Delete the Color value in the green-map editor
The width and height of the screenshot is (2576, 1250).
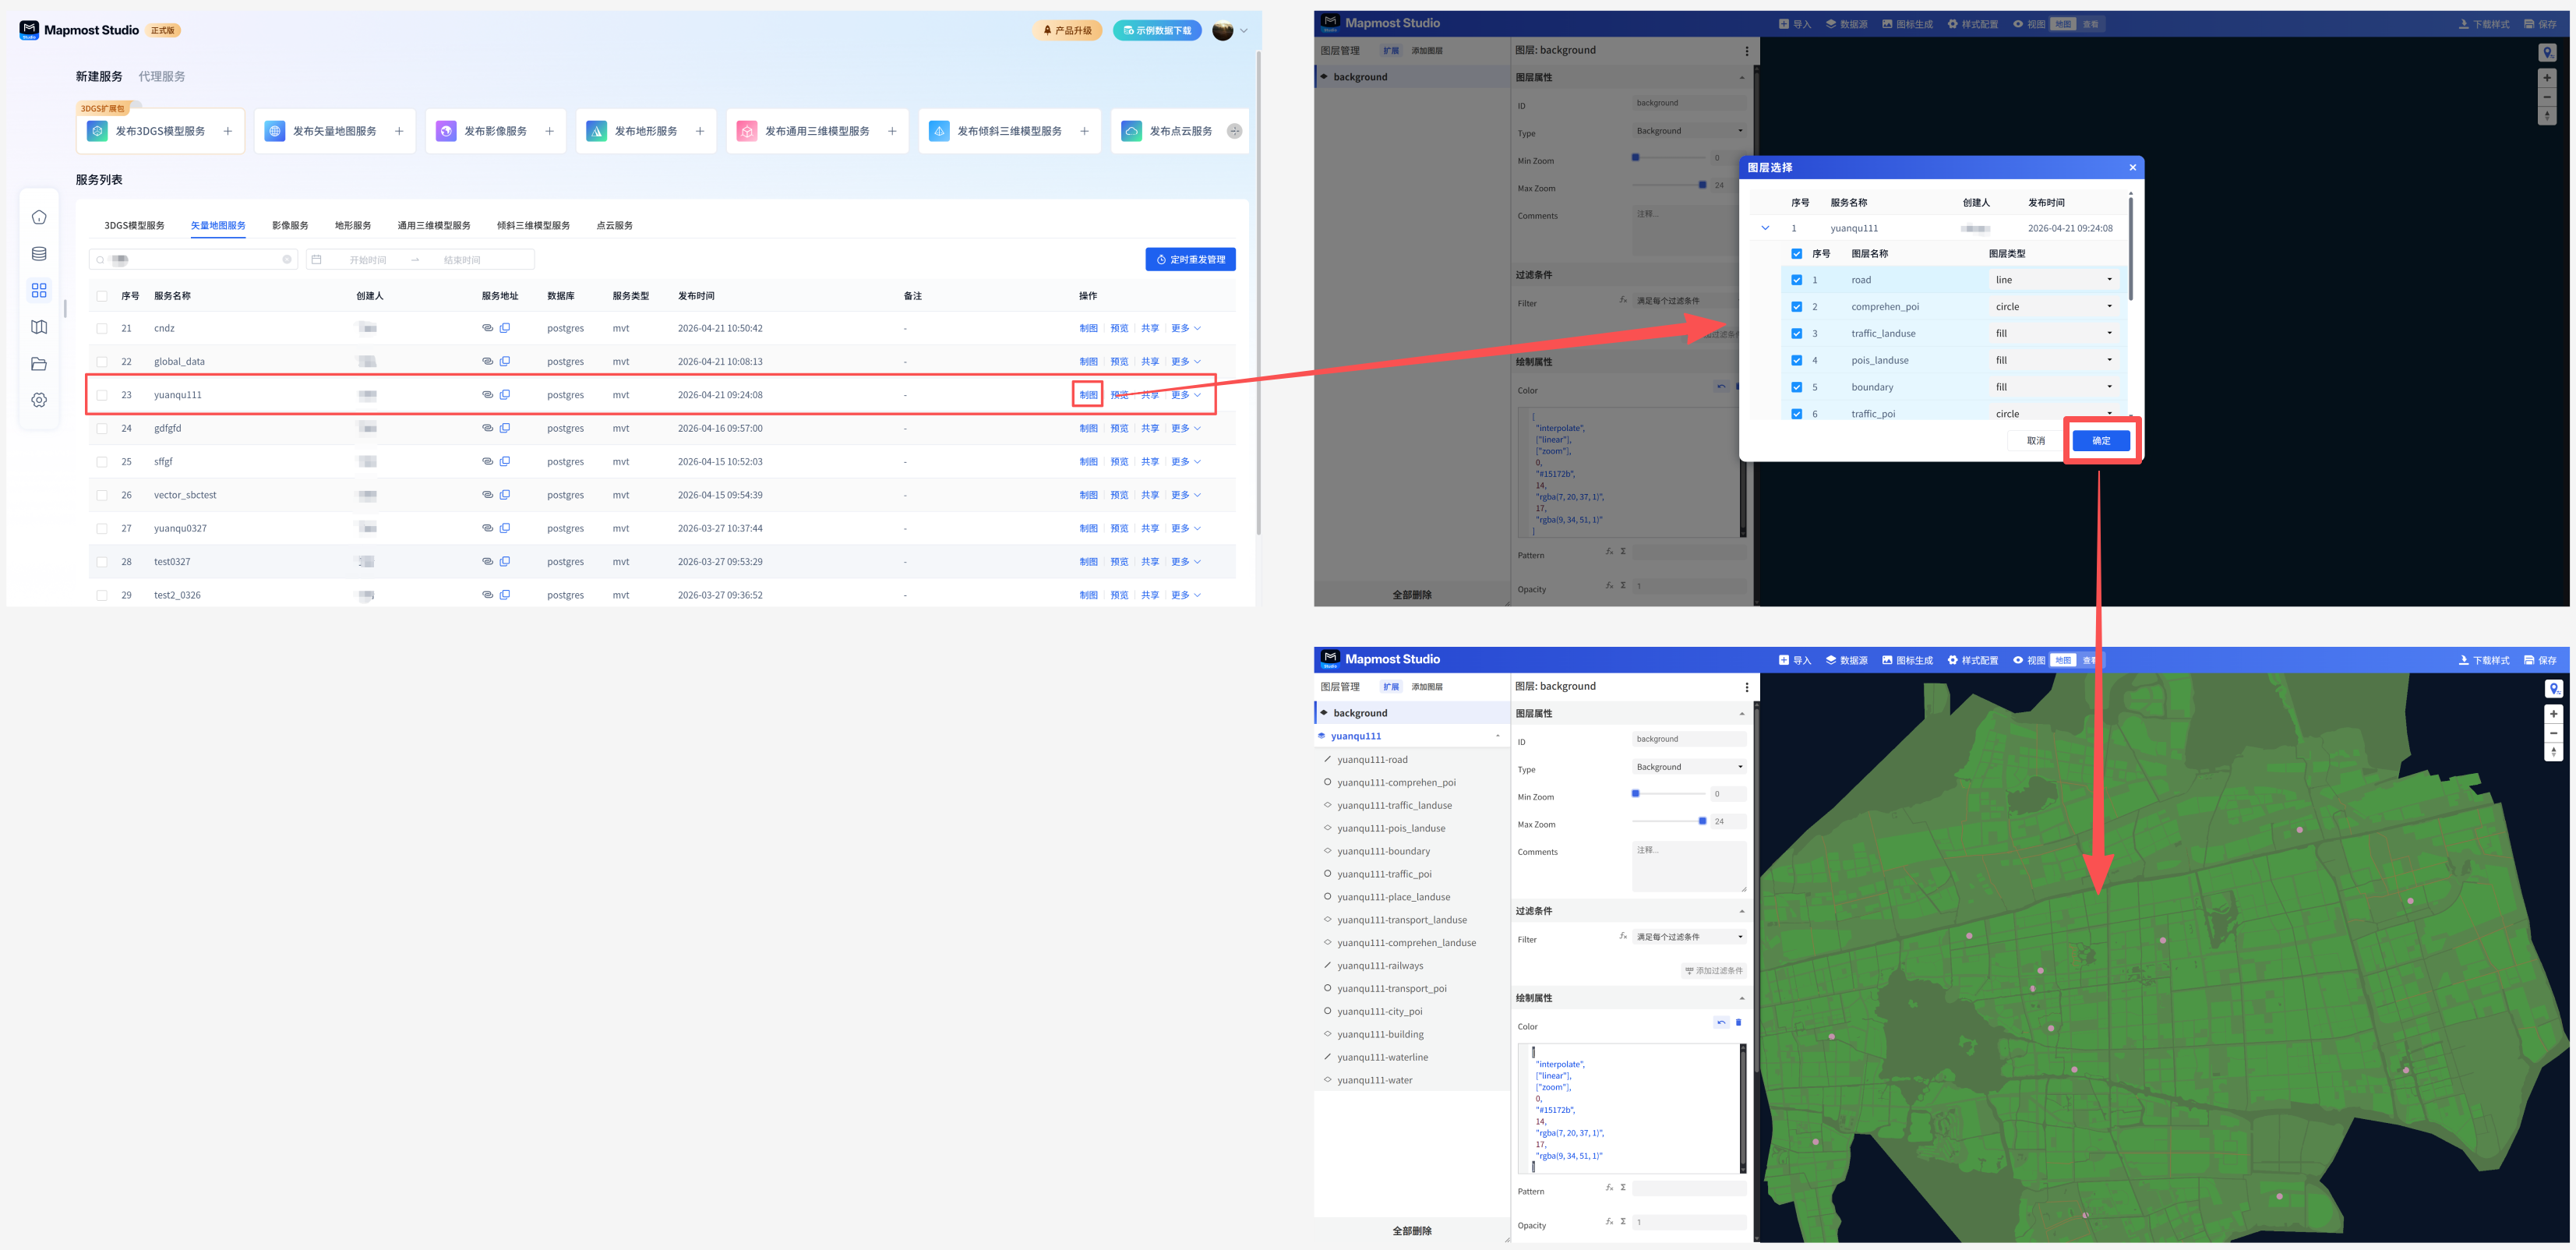coord(1738,1022)
